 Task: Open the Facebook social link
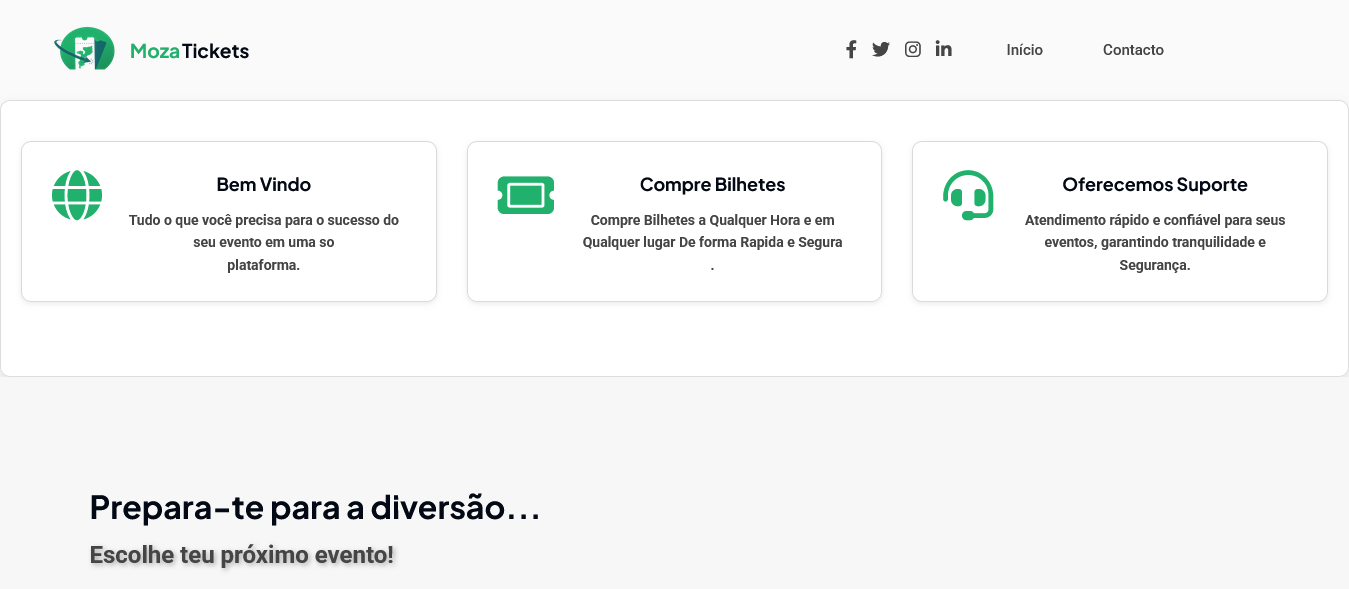pos(851,50)
